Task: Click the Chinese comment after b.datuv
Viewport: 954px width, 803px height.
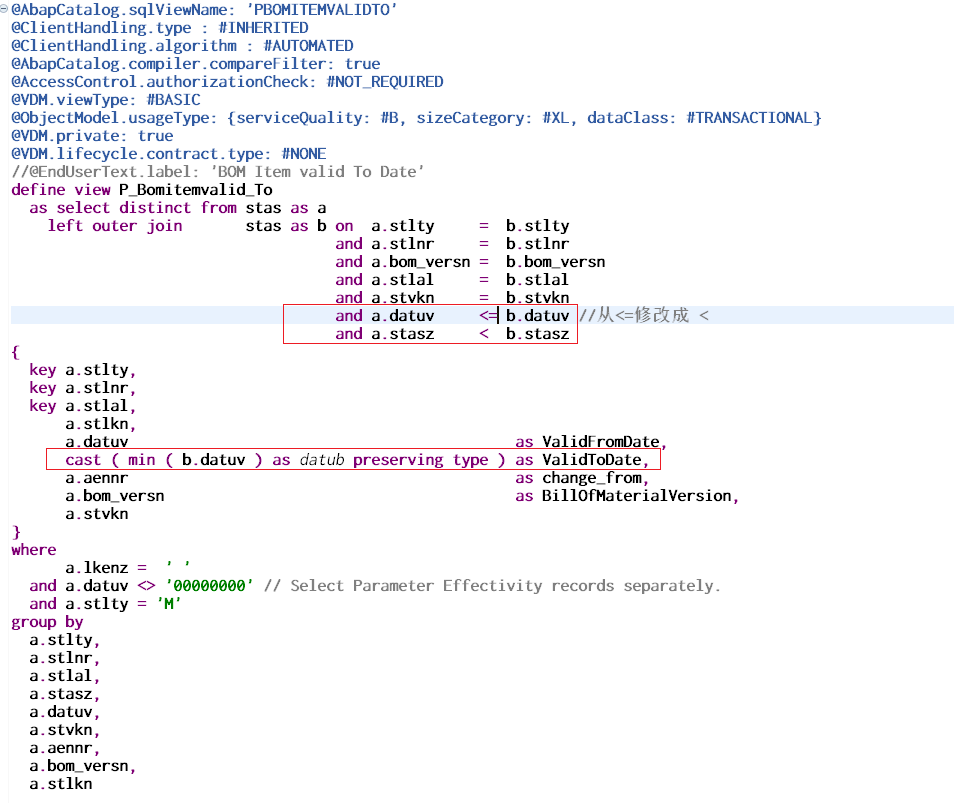Action: (x=644, y=315)
